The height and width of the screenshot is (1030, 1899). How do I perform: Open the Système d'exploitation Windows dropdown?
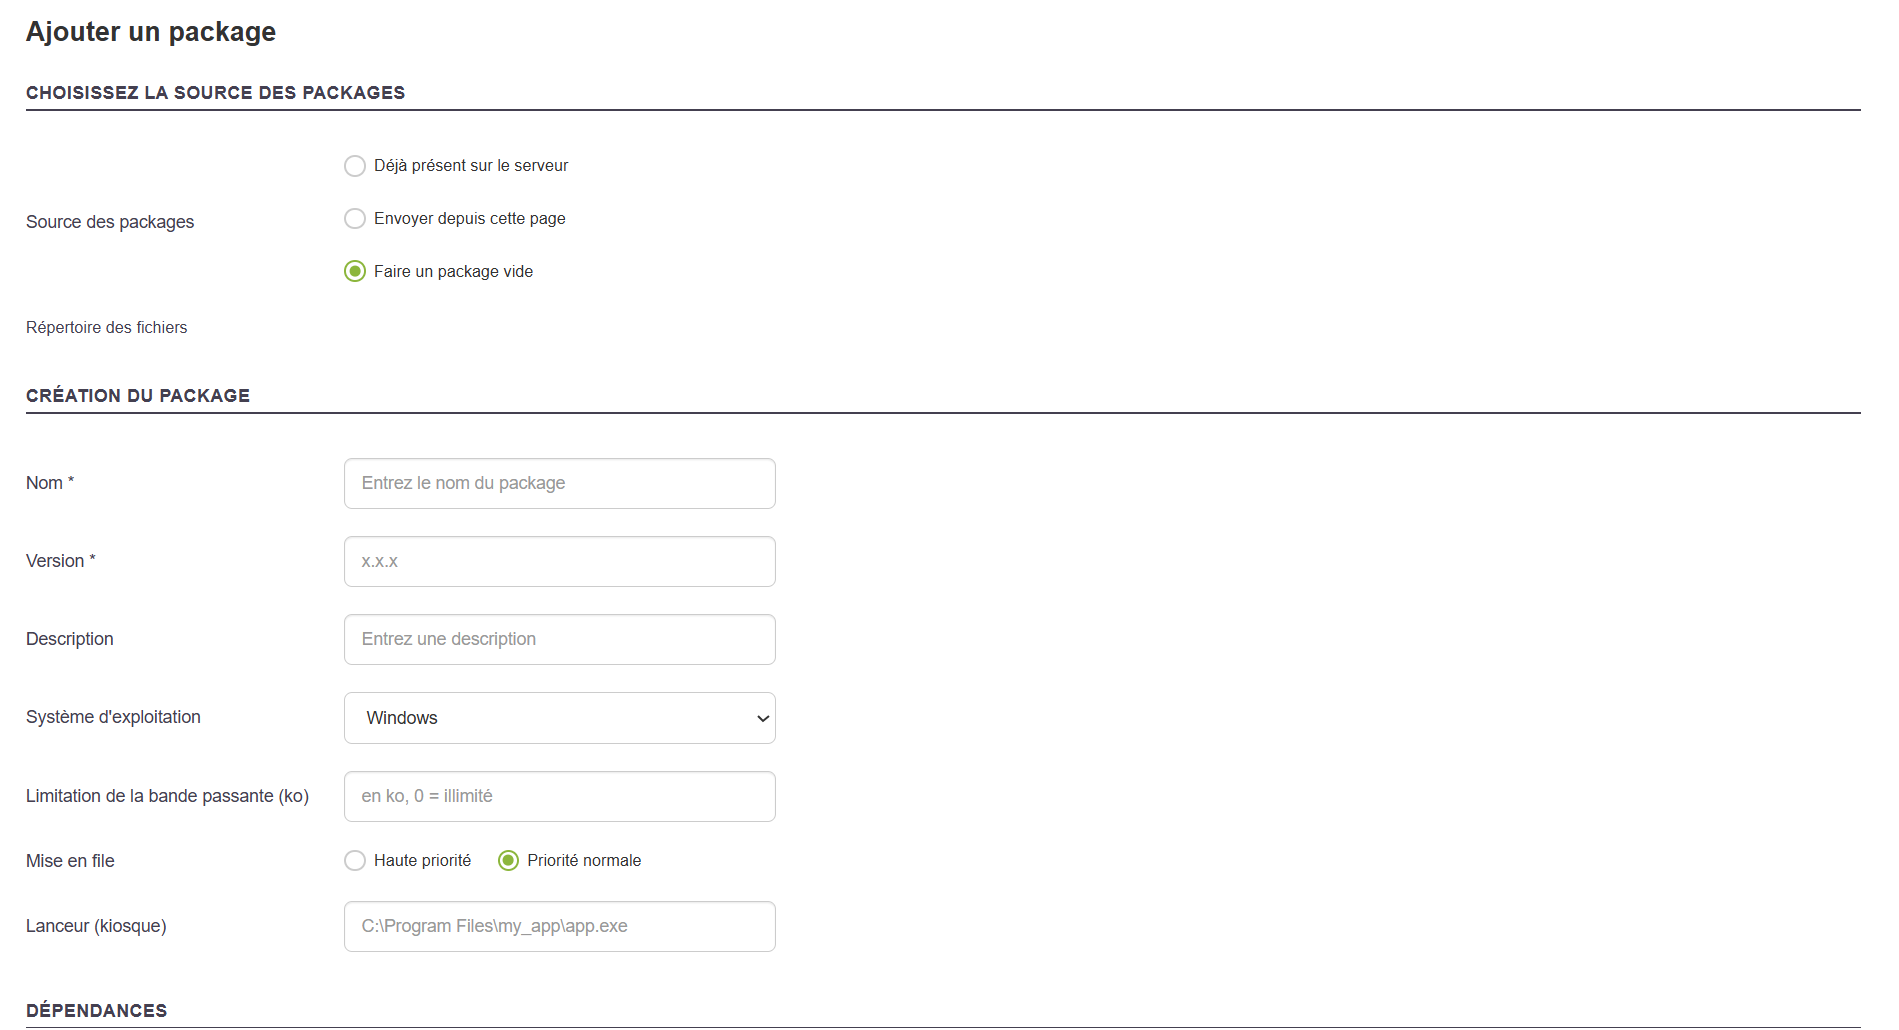point(559,718)
